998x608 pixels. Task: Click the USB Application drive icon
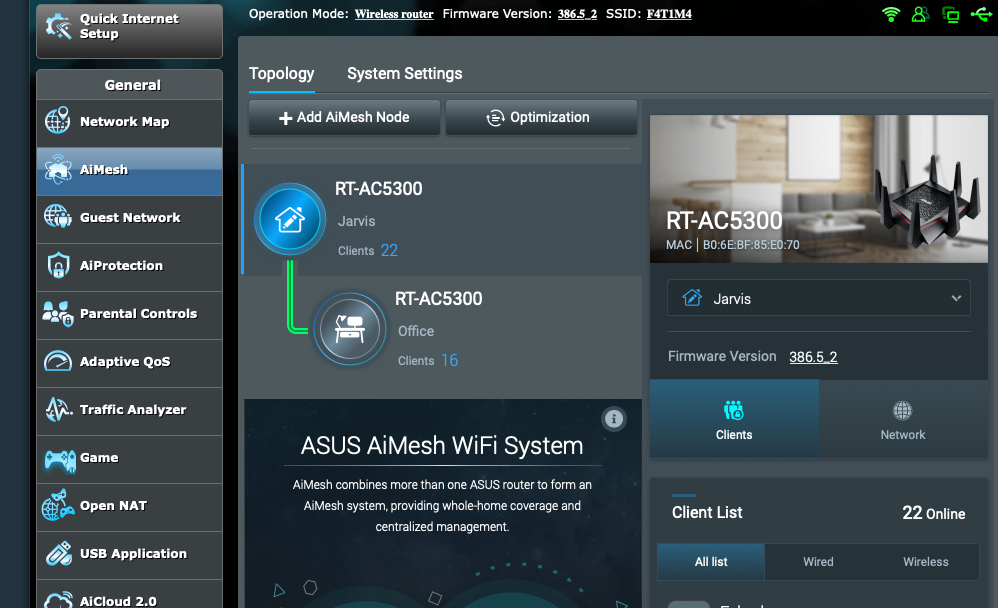[x=59, y=553]
